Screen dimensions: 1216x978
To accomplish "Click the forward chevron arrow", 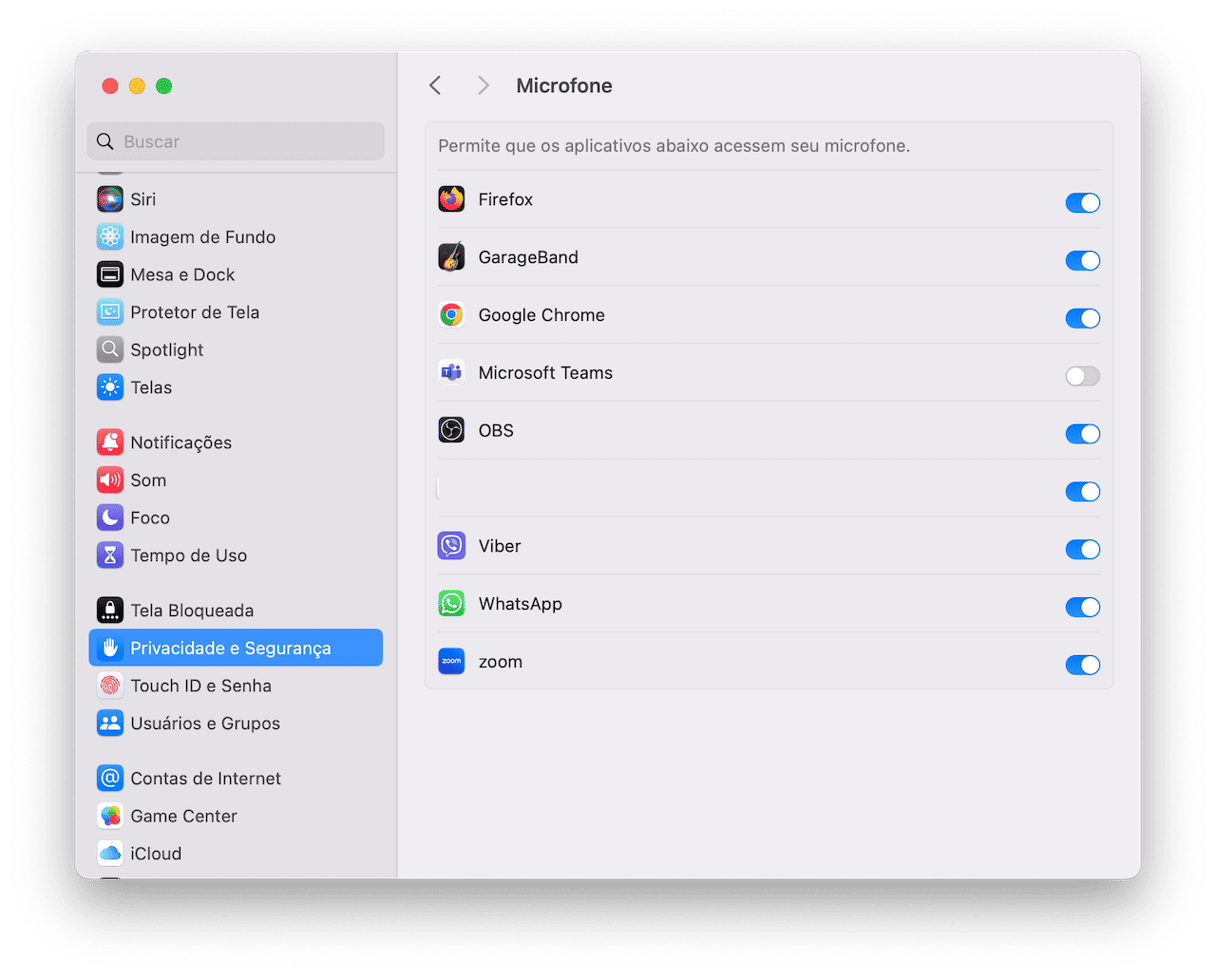I will tap(483, 86).
